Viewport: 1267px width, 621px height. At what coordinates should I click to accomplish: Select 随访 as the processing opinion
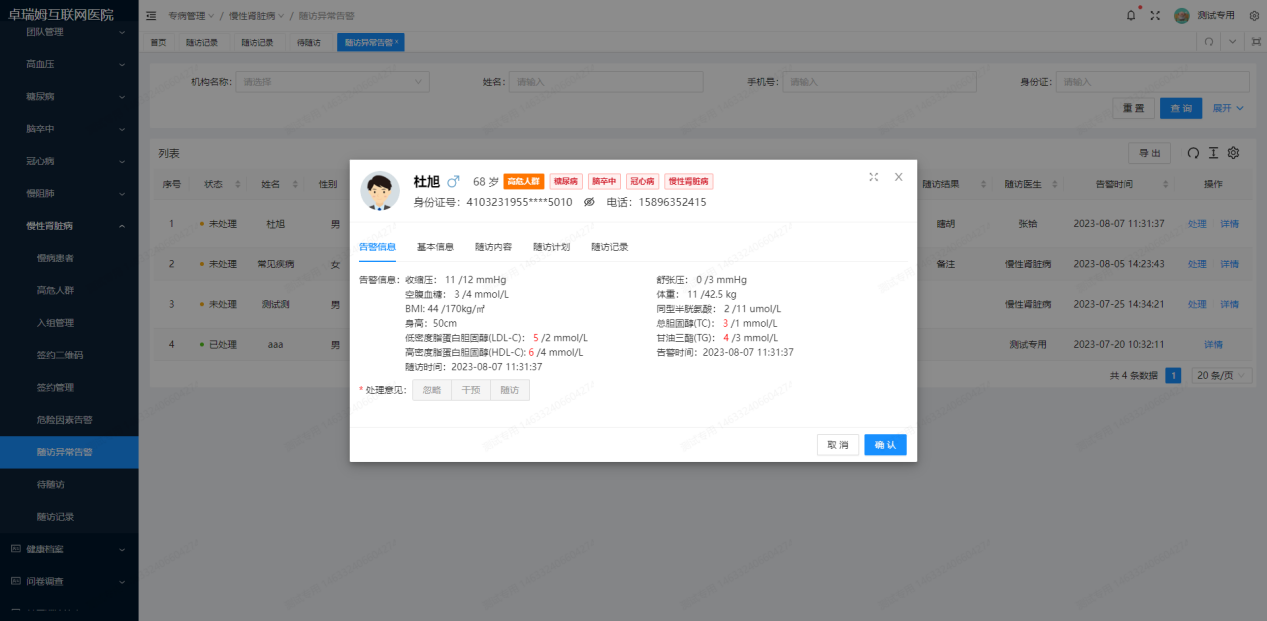click(509, 389)
